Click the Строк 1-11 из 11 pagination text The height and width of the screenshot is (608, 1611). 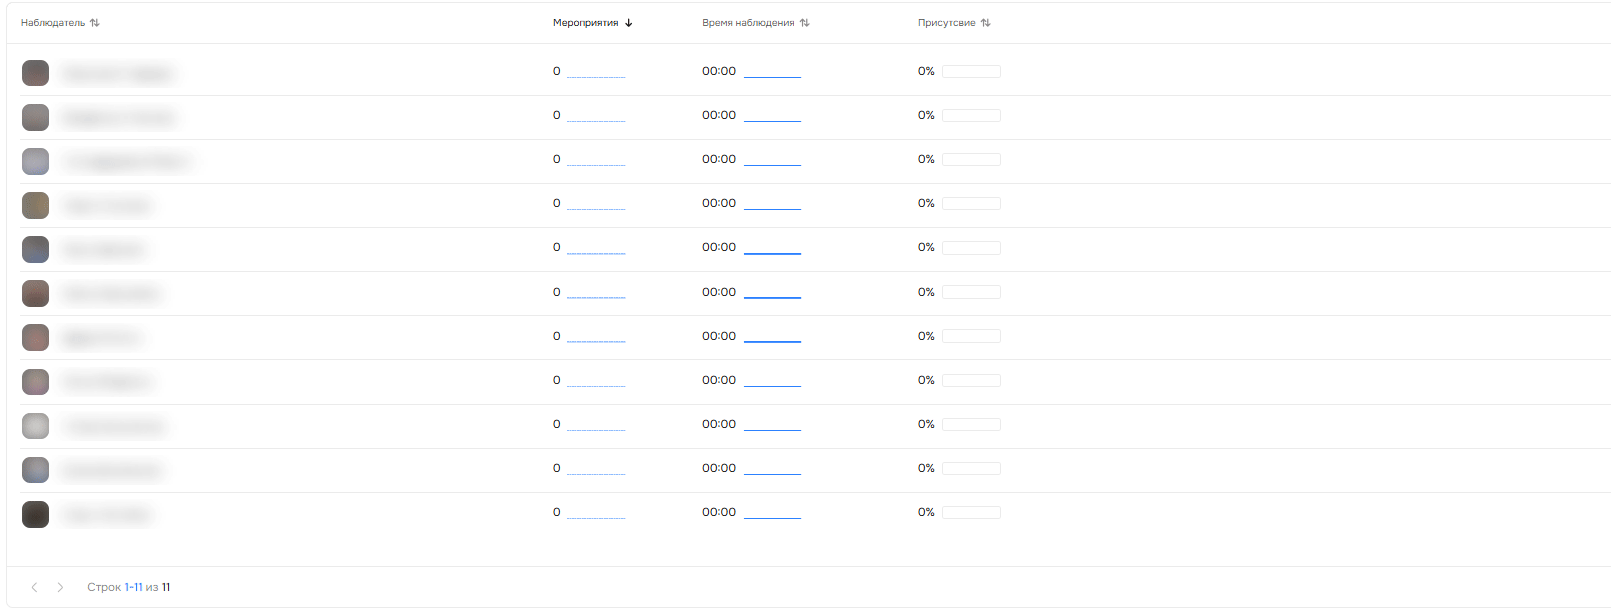coord(128,587)
